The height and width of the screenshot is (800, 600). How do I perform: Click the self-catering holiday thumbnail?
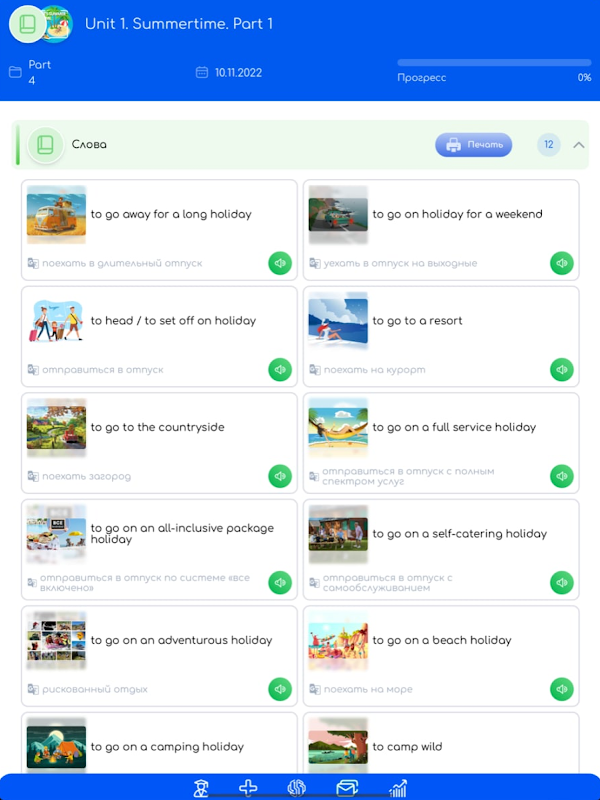(x=338, y=534)
